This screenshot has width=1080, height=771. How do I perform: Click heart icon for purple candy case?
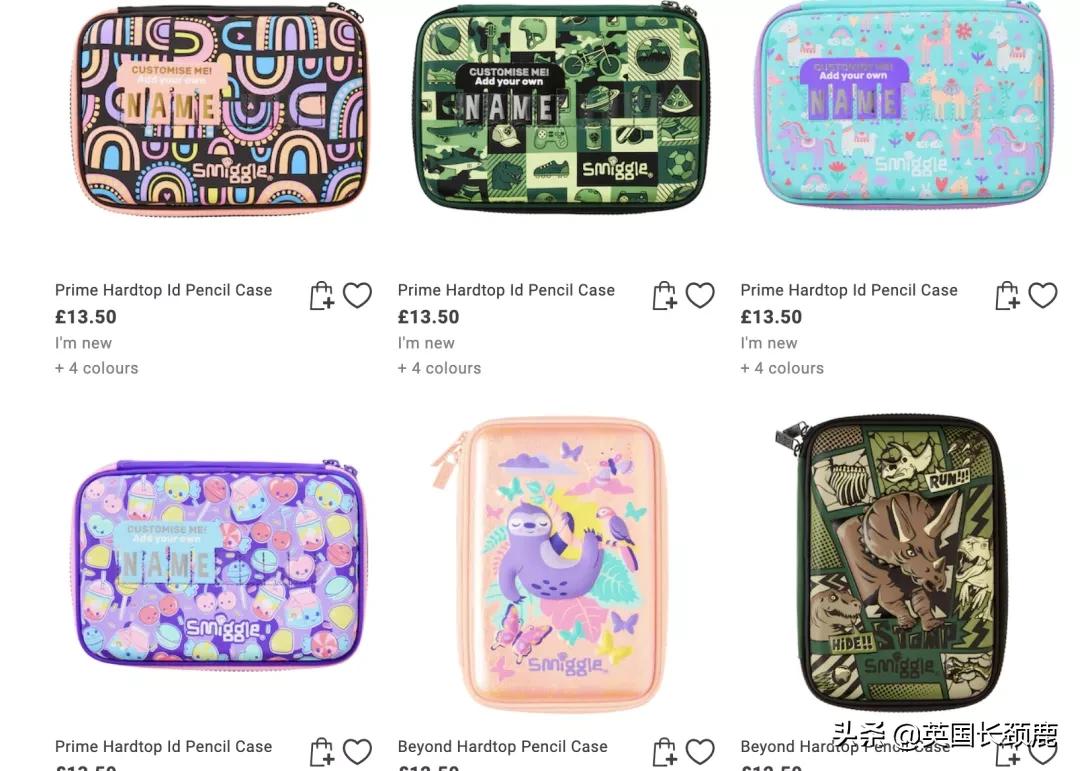tap(357, 752)
